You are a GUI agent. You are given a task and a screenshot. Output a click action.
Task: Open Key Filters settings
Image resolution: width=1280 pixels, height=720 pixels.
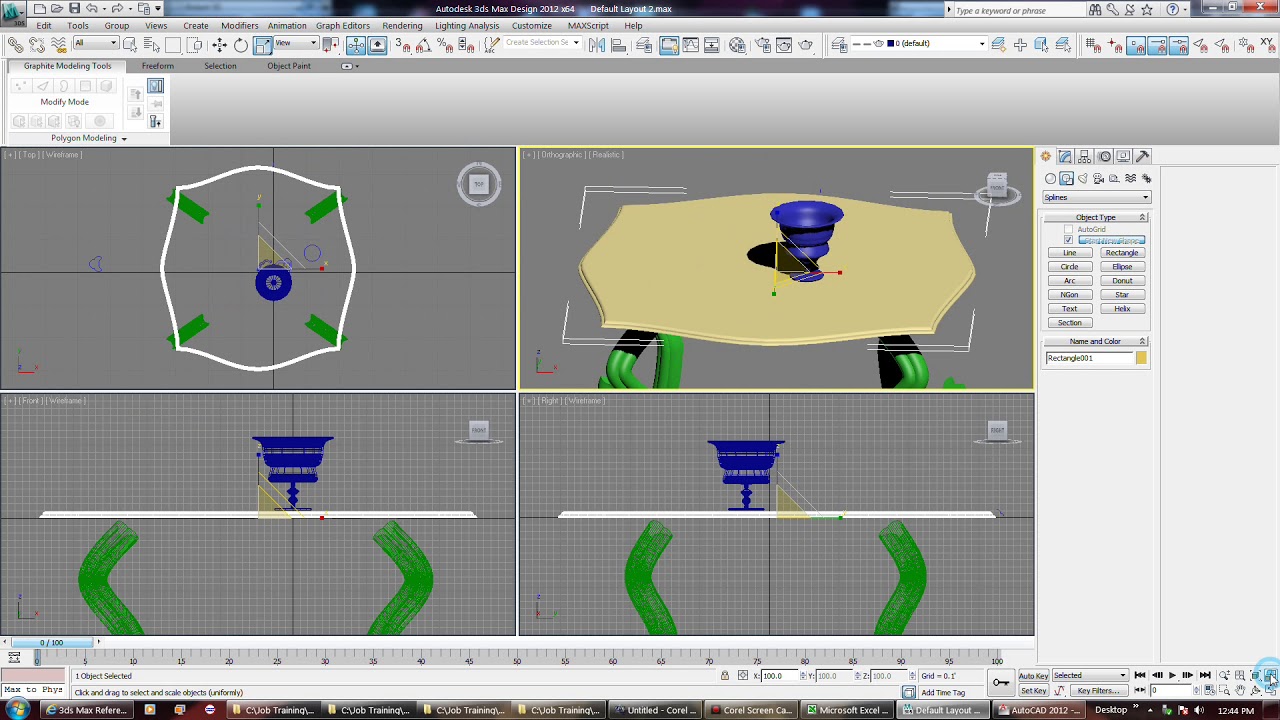[1097, 691]
